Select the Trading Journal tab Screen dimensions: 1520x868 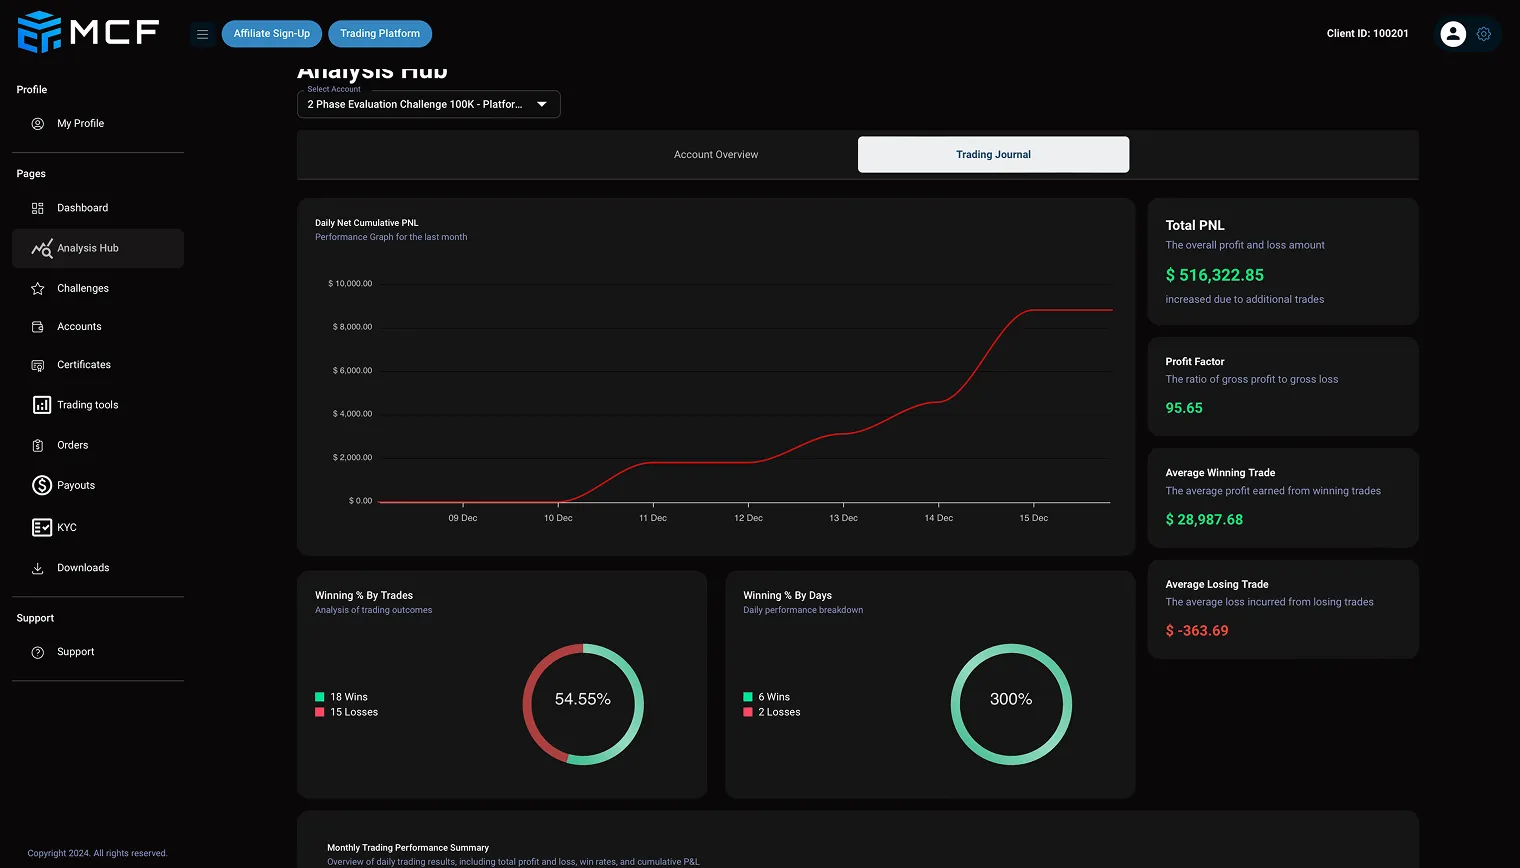[993, 155]
